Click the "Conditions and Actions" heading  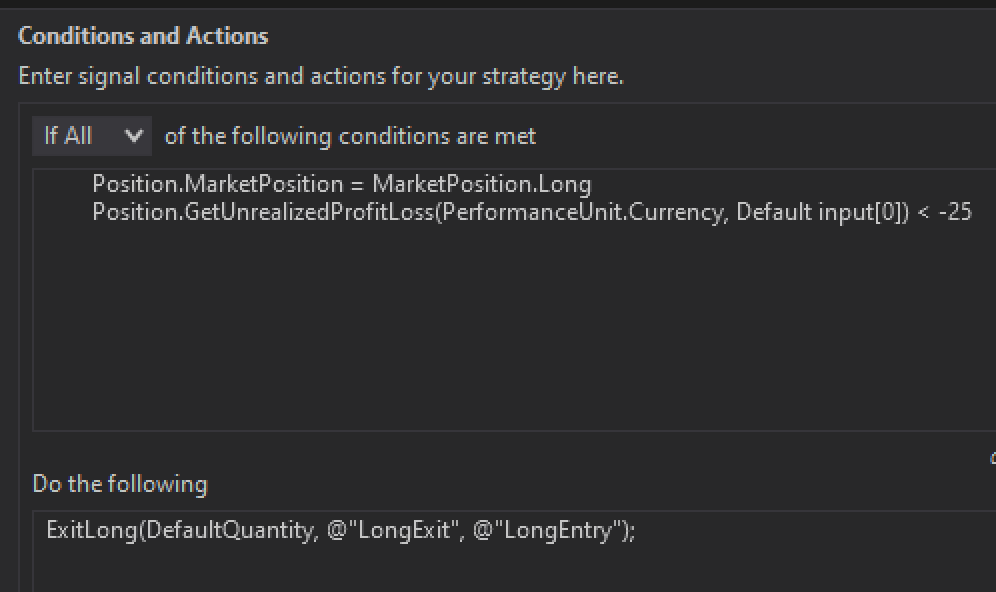(x=143, y=36)
